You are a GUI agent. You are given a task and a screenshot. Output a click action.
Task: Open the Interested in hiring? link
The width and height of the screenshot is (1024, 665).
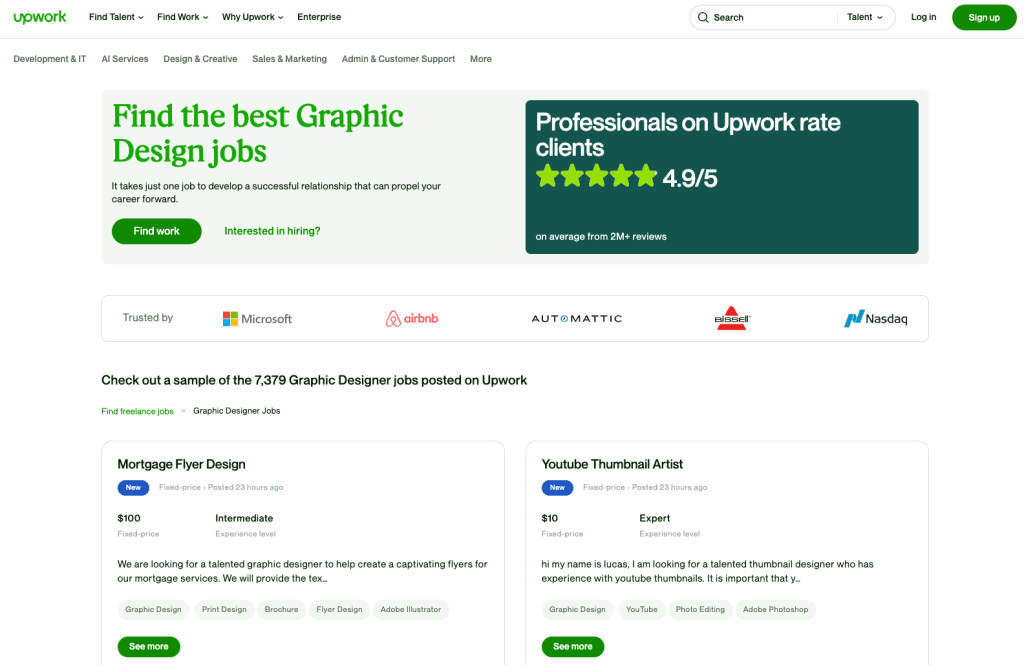pos(272,231)
